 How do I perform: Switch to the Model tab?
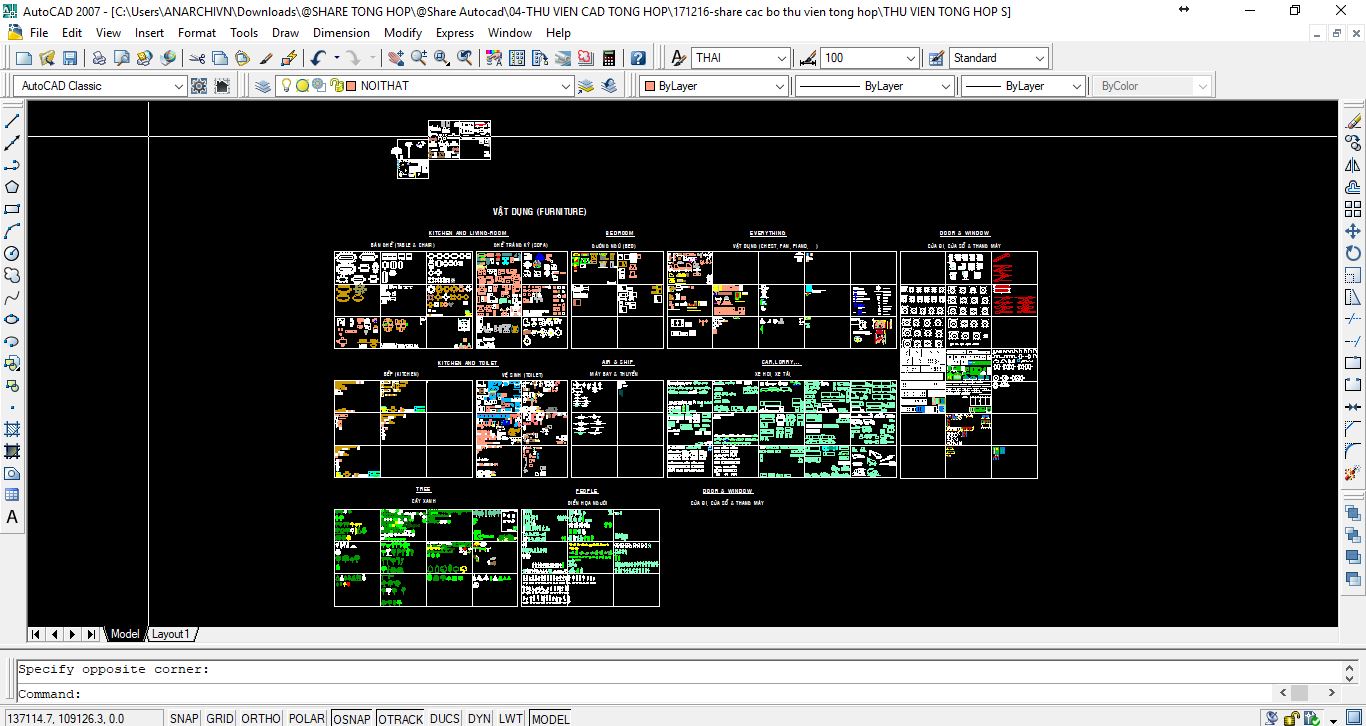coord(125,634)
